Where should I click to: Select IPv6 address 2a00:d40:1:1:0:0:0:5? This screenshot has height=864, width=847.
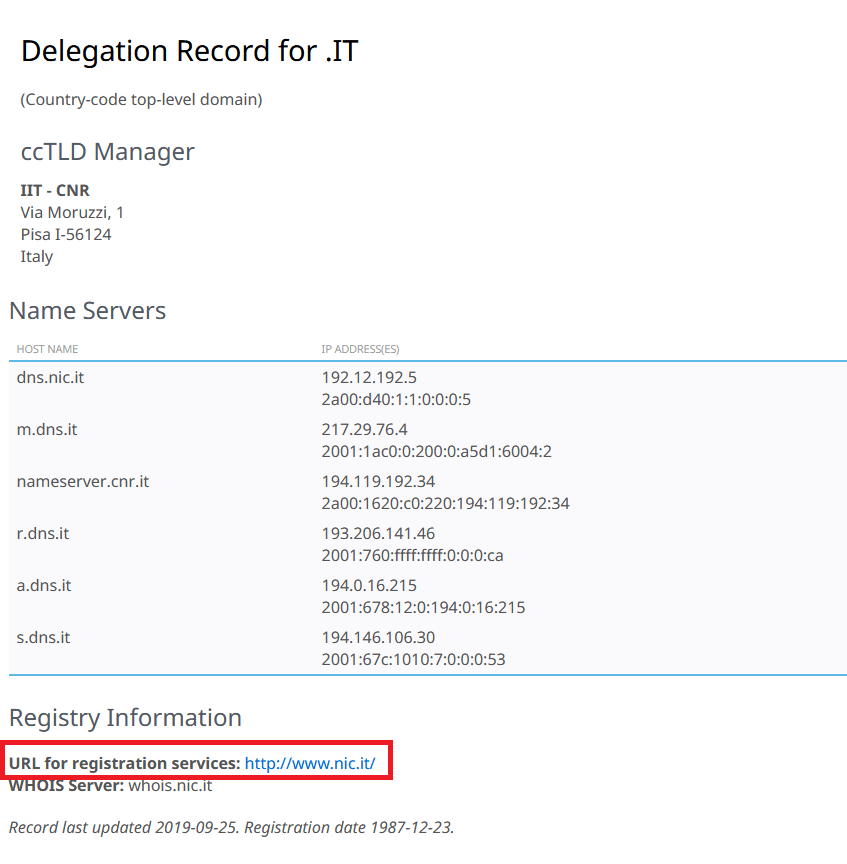pyautogui.click(x=396, y=399)
